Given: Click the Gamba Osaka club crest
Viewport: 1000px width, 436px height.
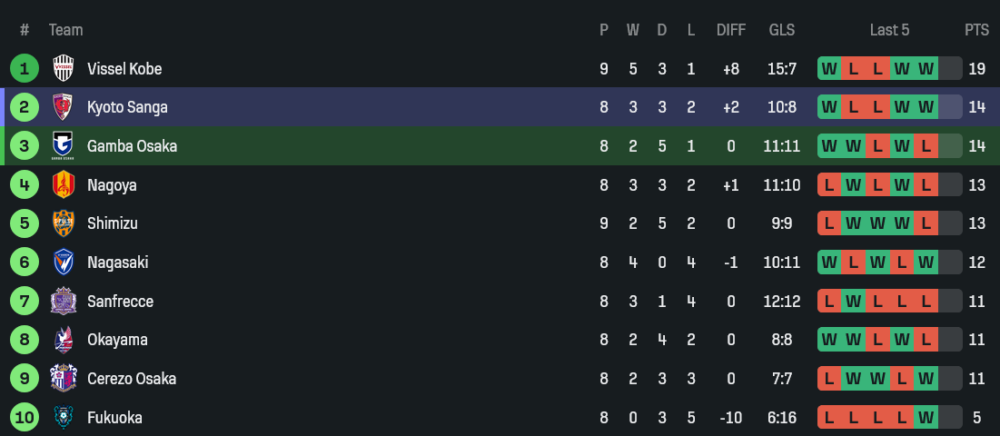Looking at the screenshot, I should coord(63,146).
